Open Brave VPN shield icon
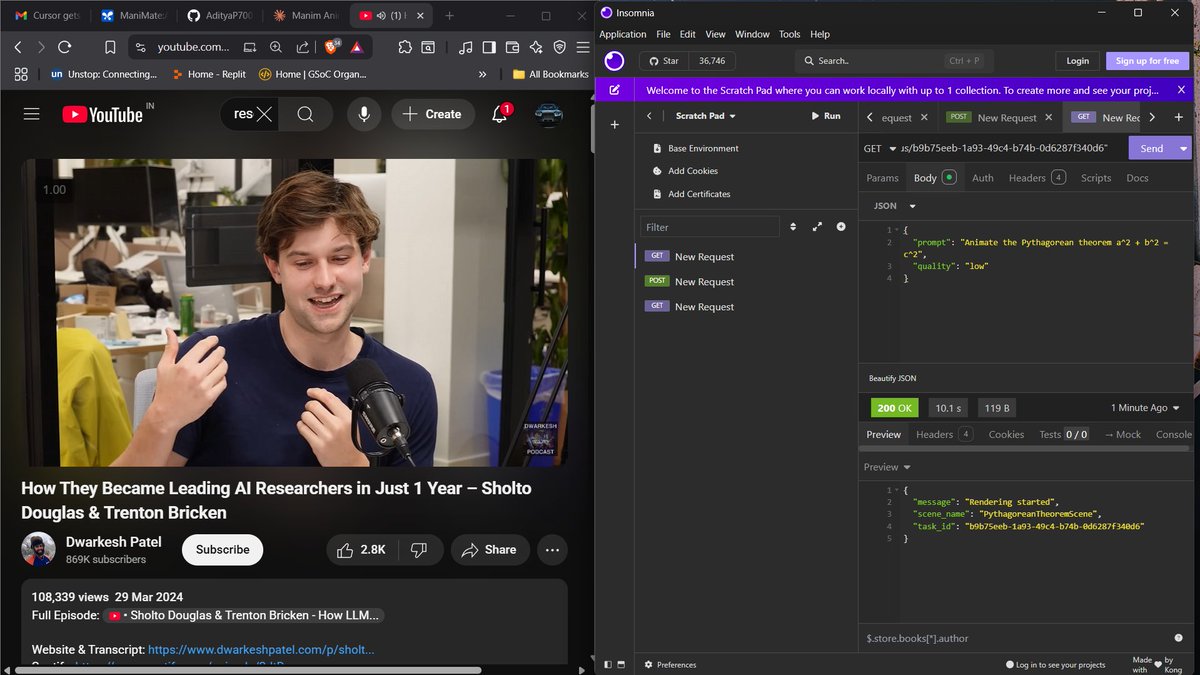This screenshot has height=675, width=1200. [559, 47]
